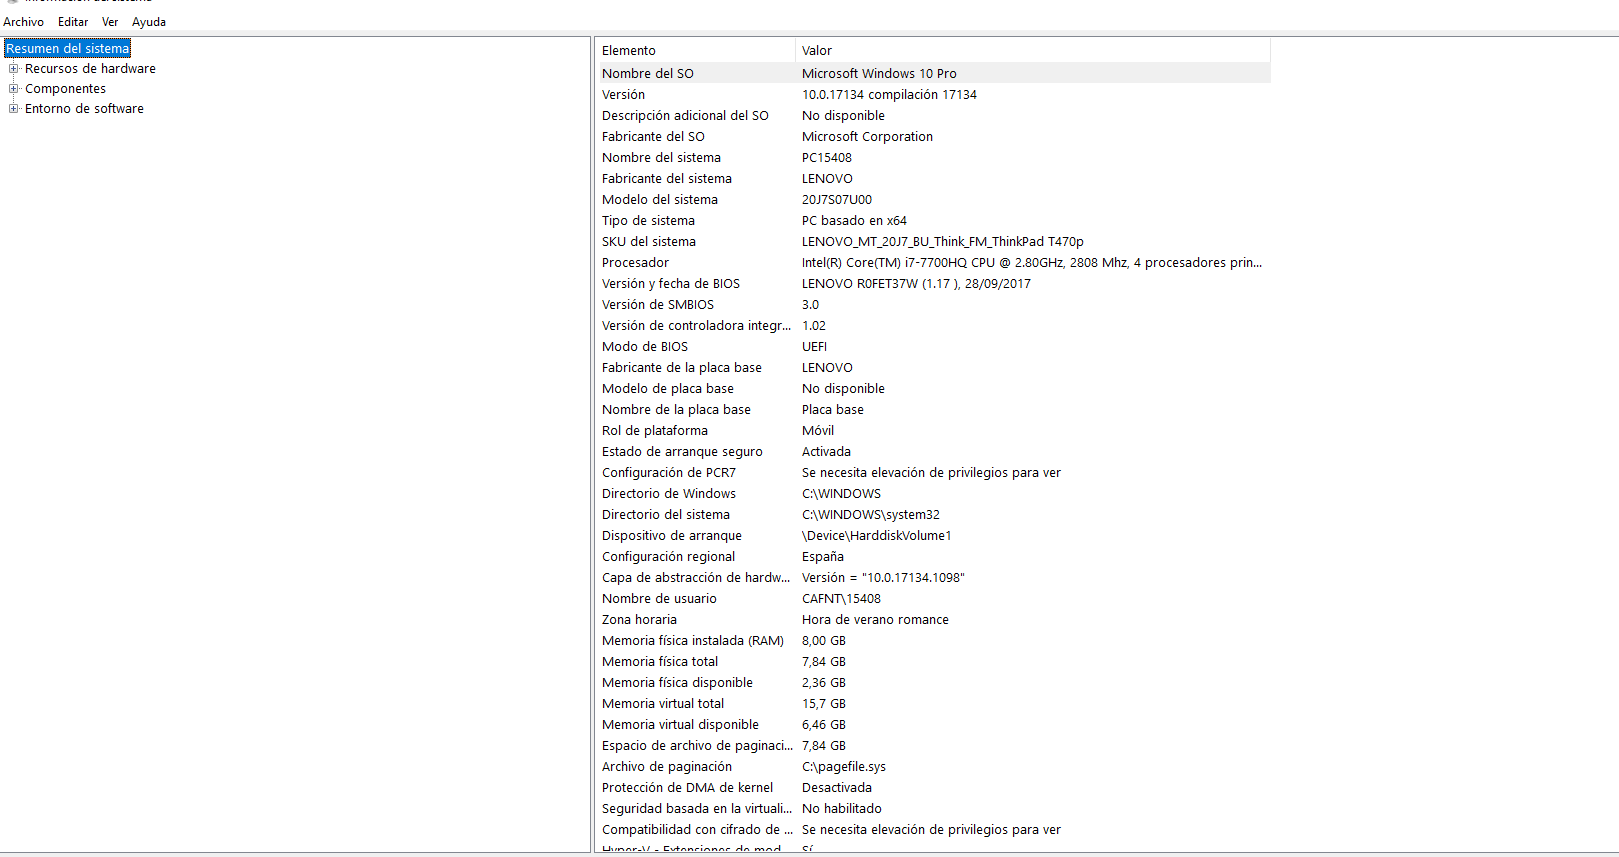Select the Procesador row label
1619x857 pixels.
tap(635, 262)
